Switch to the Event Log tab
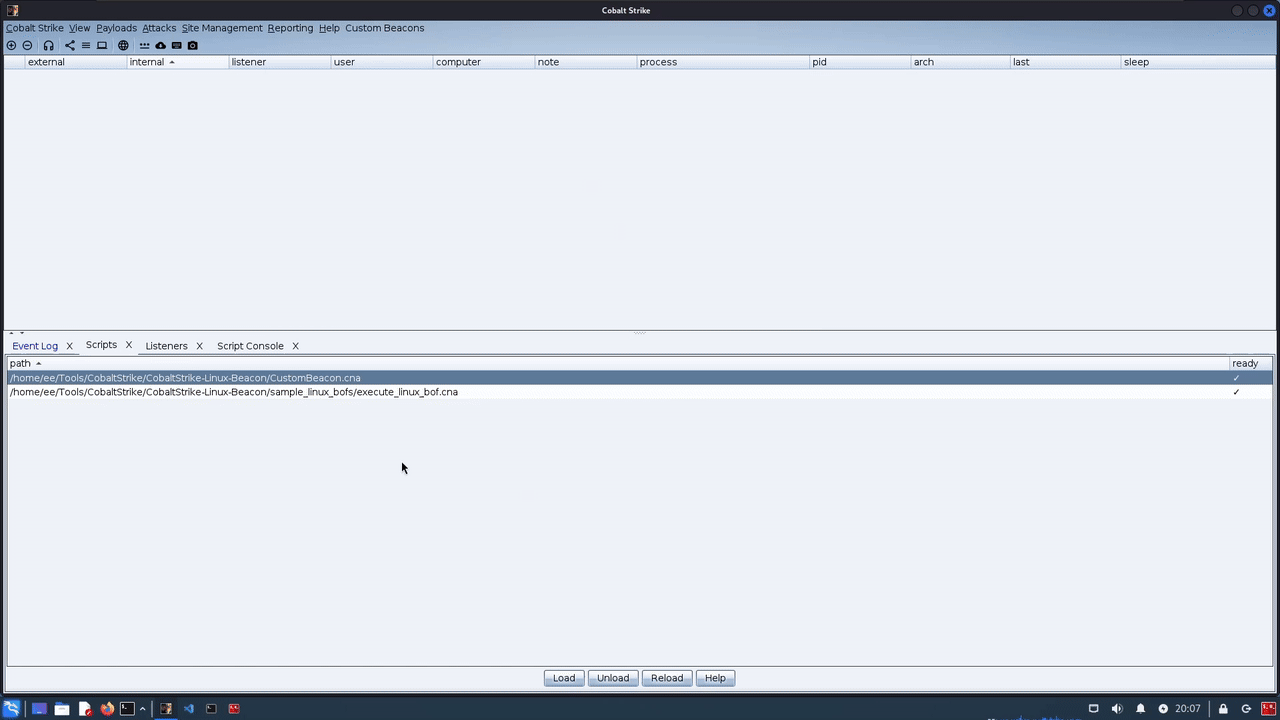Screen dimensions: 1280x720 coord(35,346)
